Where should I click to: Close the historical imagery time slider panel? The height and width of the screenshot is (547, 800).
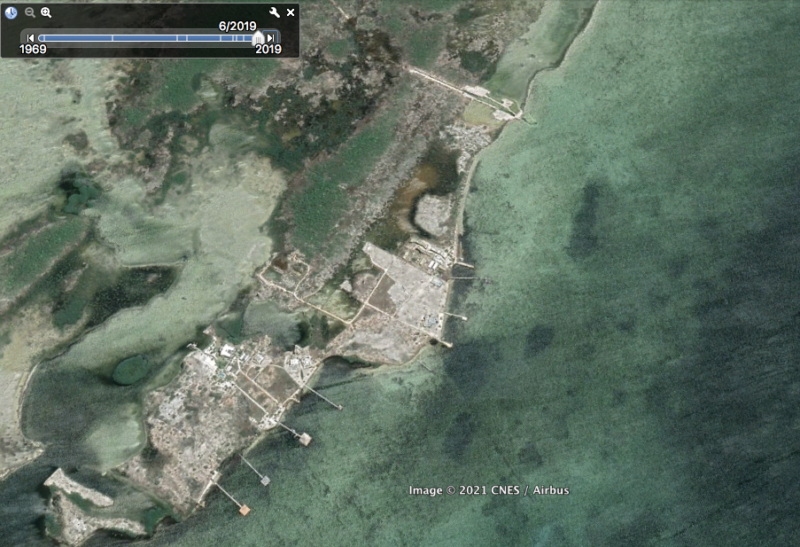[x=290, y=13]
